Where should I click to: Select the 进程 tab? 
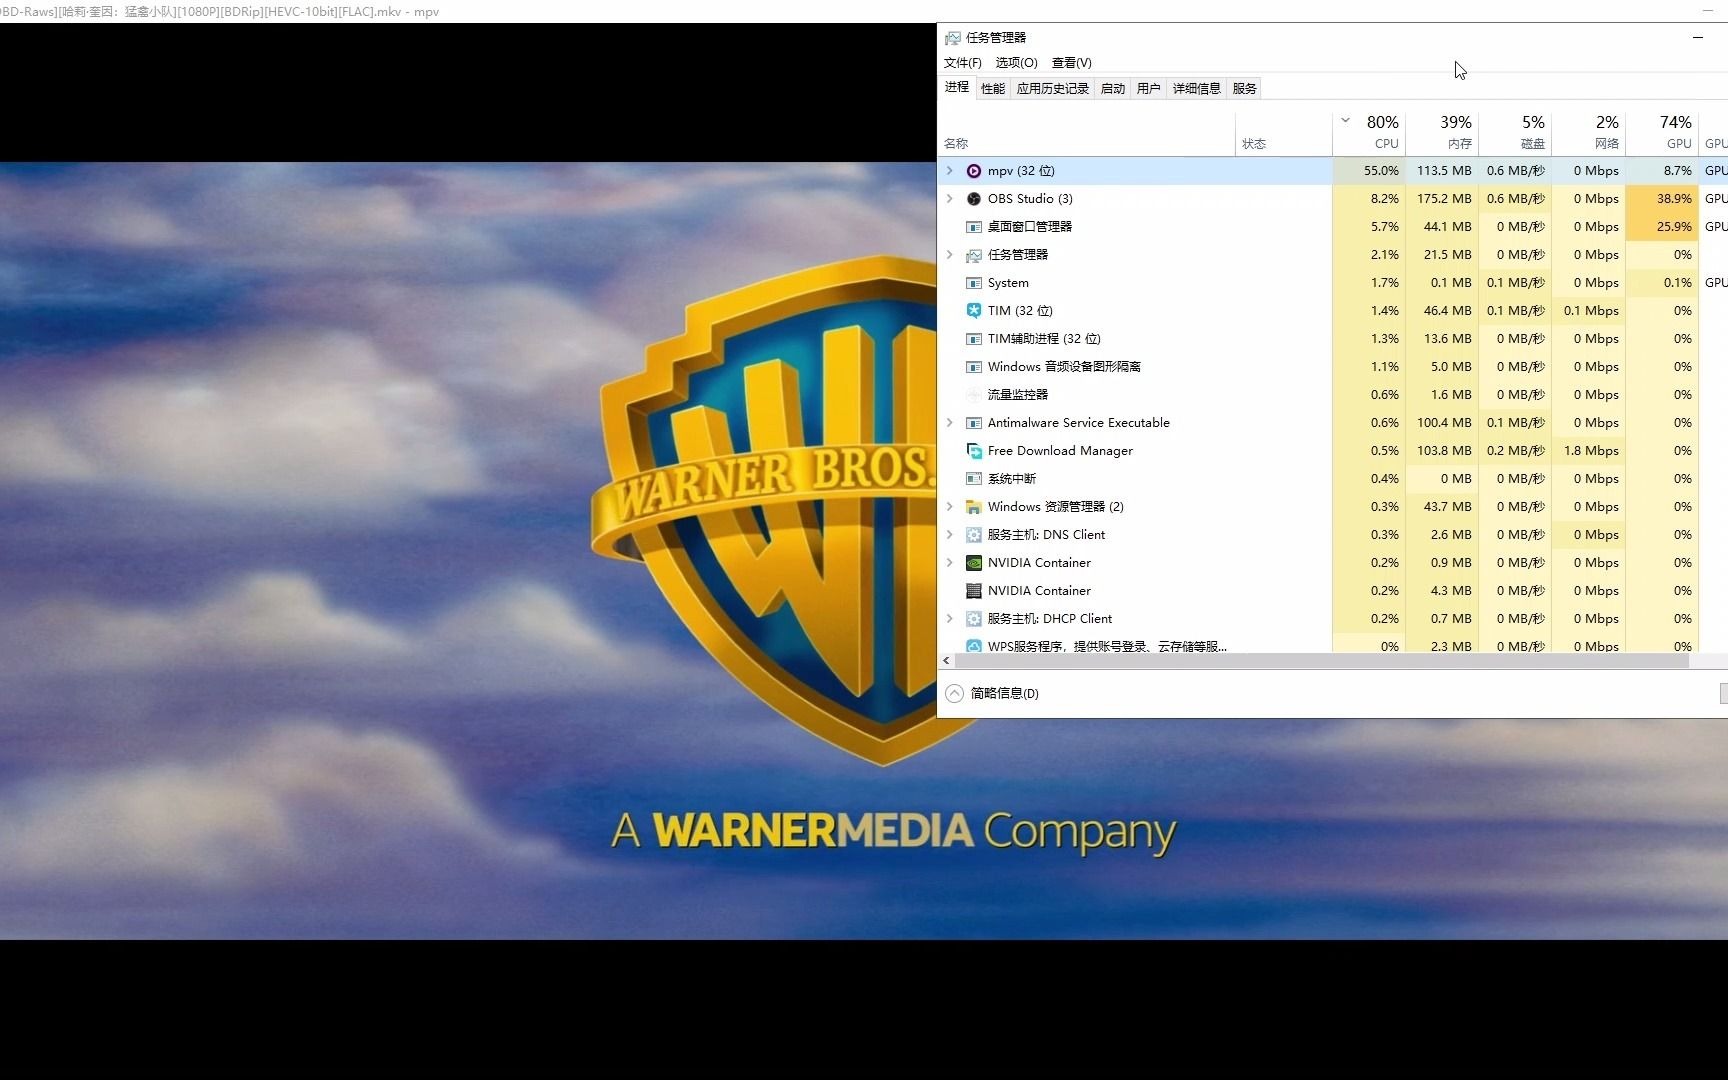957,88
